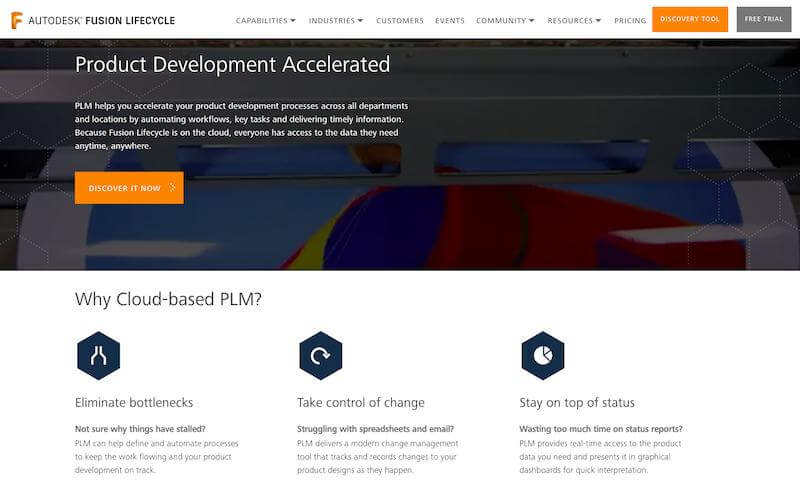
Task: Click the Stay on top of status pie chart icon
Action: tap(543, 356)
